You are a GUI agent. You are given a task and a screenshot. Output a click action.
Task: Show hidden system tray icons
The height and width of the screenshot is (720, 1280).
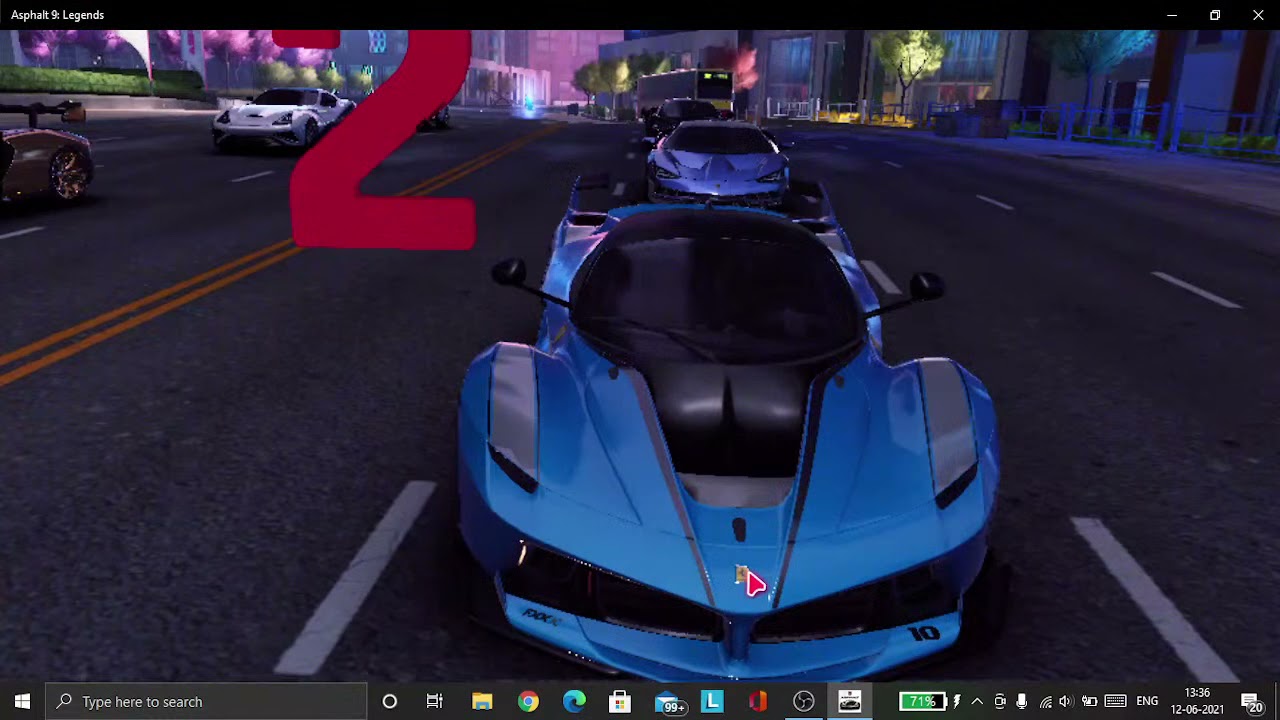(977, 702)
